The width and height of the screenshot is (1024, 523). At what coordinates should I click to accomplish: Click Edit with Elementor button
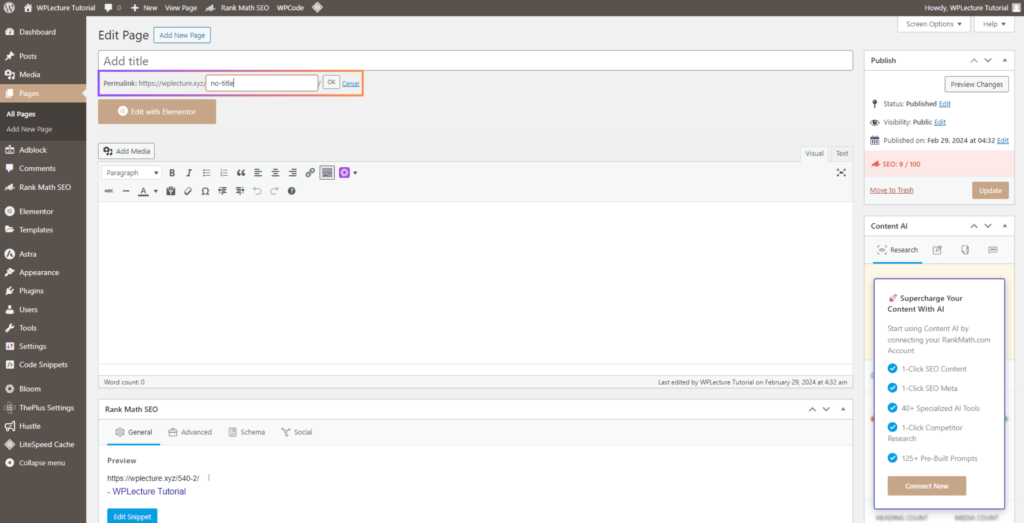(157, 112)
